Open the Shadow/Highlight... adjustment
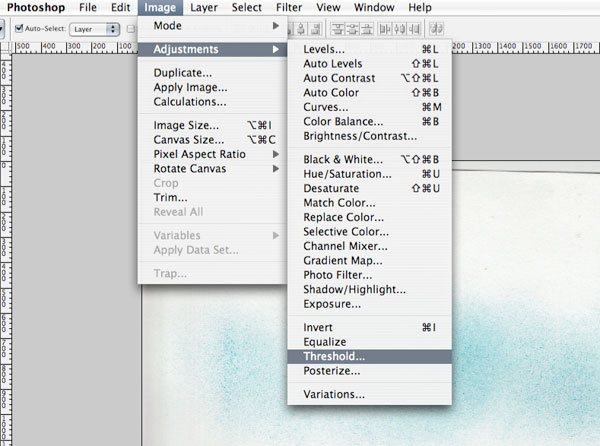 click(370, 290)
